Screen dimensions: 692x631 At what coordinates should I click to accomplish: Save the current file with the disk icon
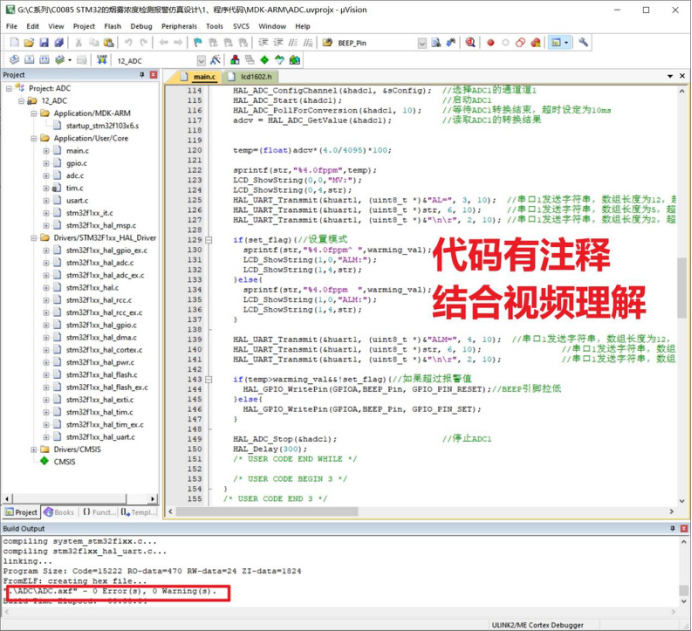tap(44, 42)
